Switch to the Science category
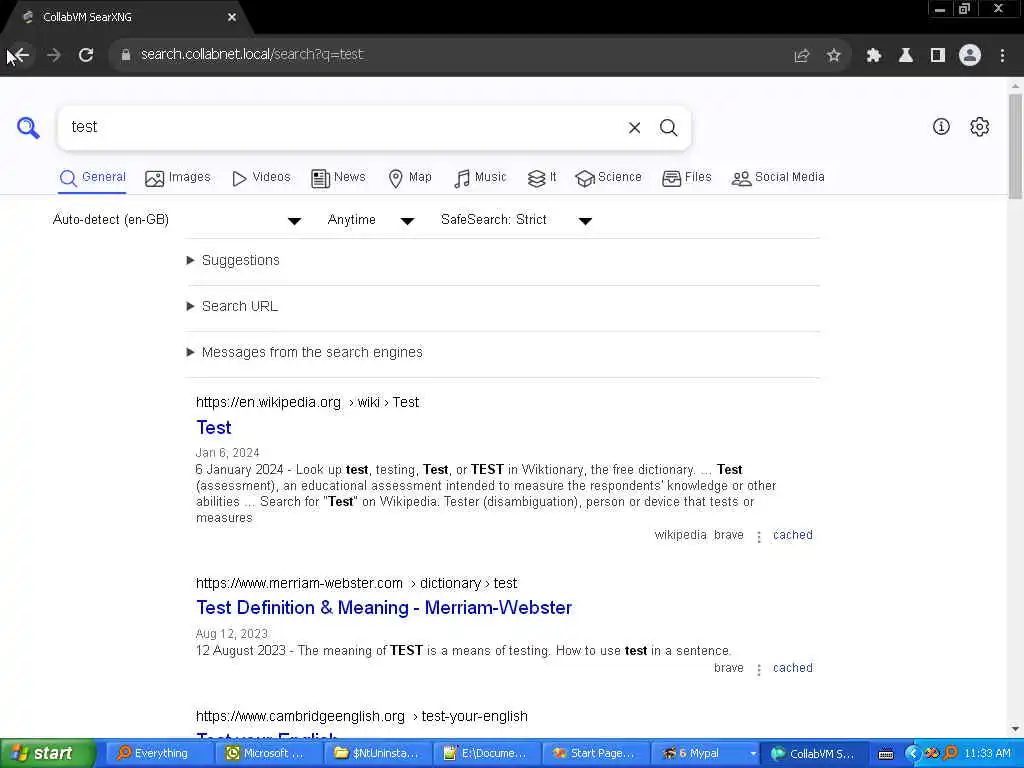This screenshot has height=768, width=1024. (x=608, y=178)
